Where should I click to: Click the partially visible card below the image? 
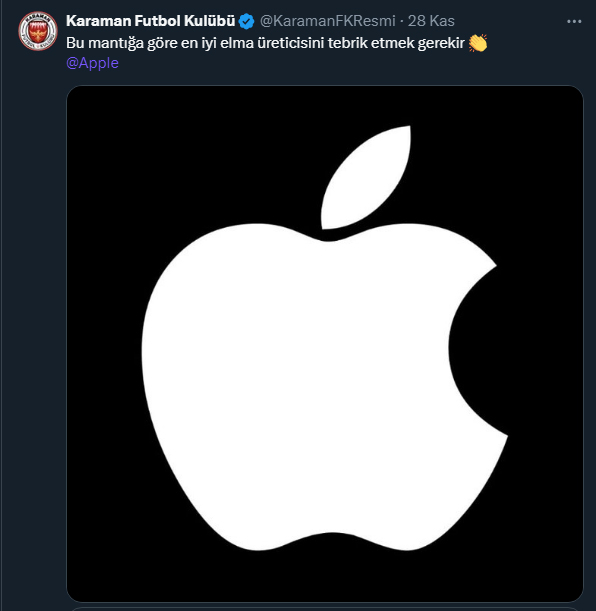(x=325, y=609)
